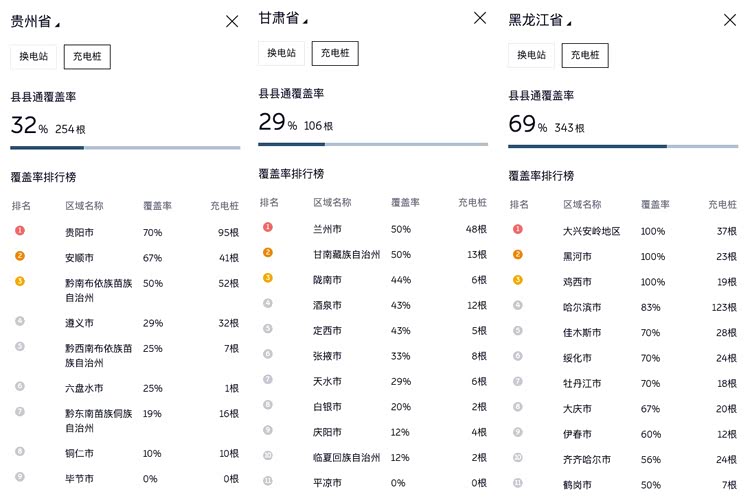Screen dimensions: 750x498
Task: Select 充电桩 toggle in 甘肃省 panel
Action: pos(334,54)
